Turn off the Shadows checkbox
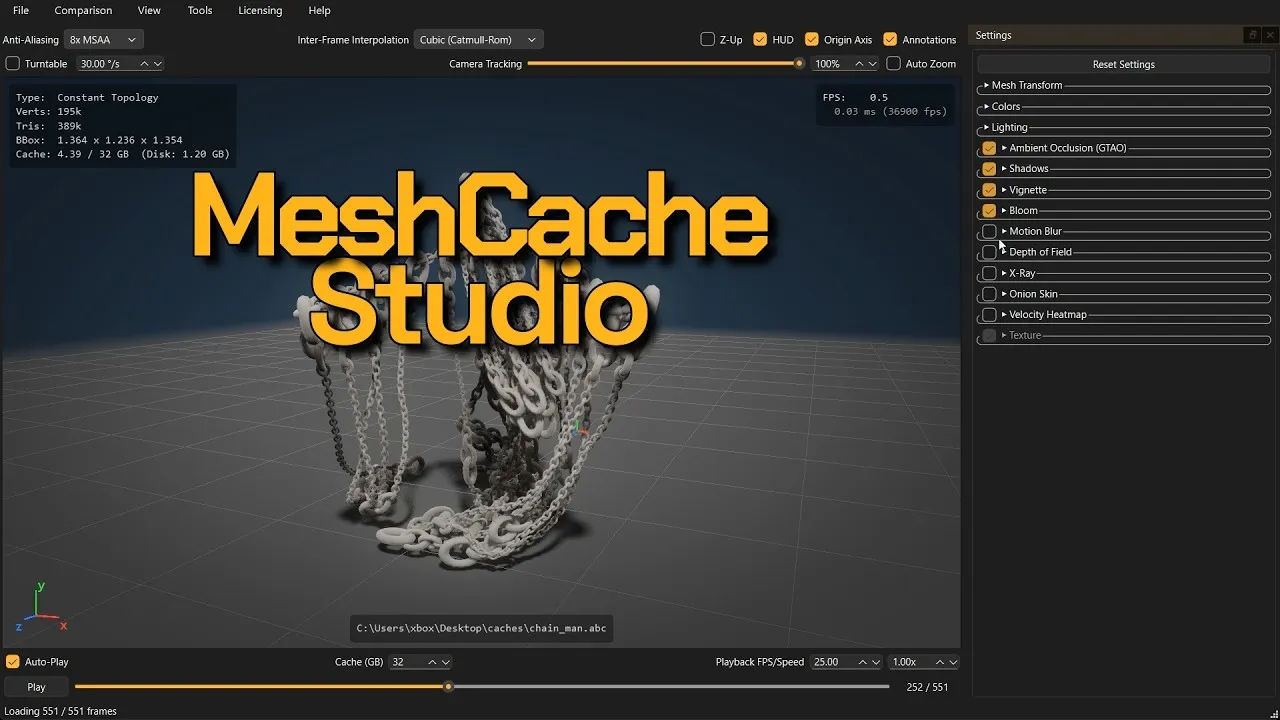 click(989, 169)
